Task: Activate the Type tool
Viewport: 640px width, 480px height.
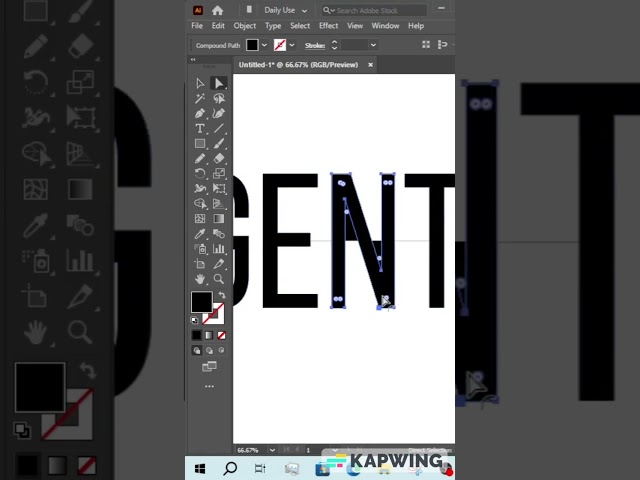Action: pyautogui.click(x=200, y=129)
